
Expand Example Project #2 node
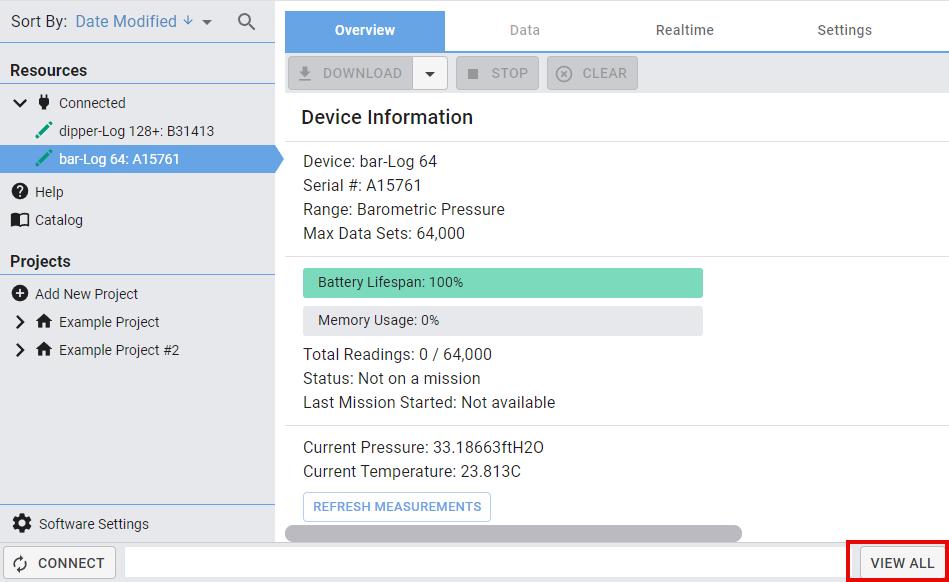pos(20,350)
